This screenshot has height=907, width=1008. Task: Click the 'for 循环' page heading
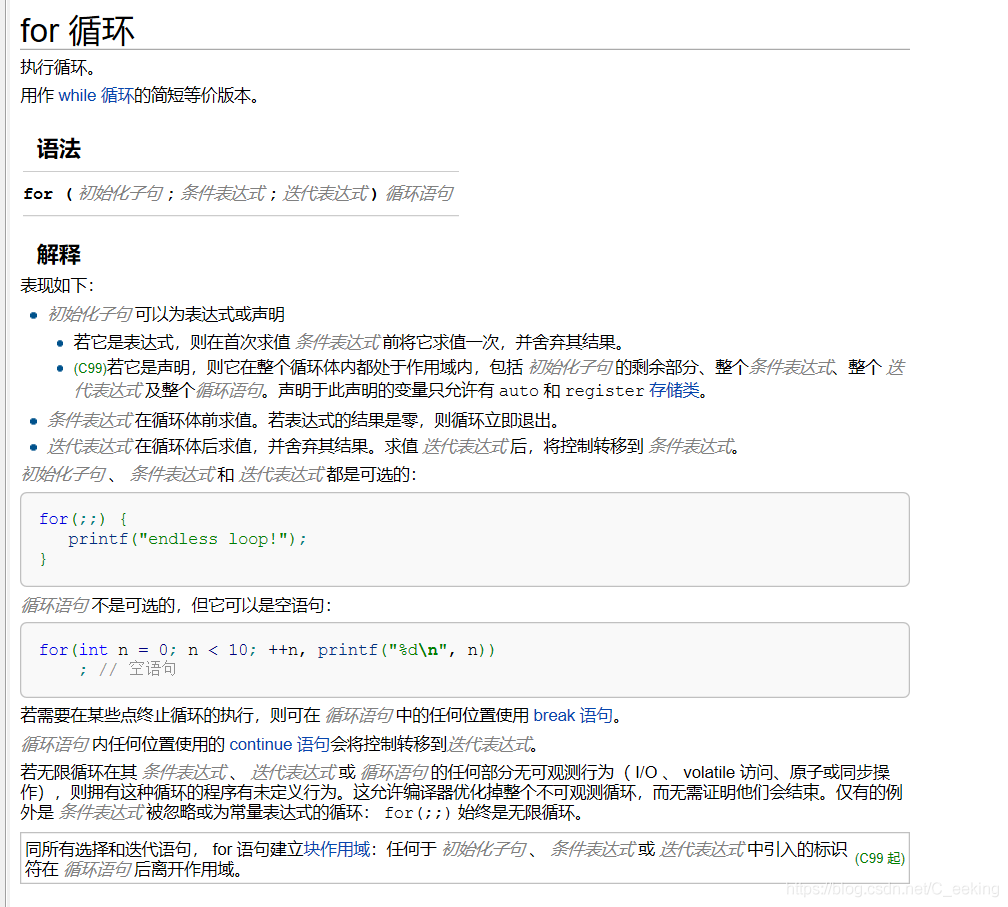(77, 31)
